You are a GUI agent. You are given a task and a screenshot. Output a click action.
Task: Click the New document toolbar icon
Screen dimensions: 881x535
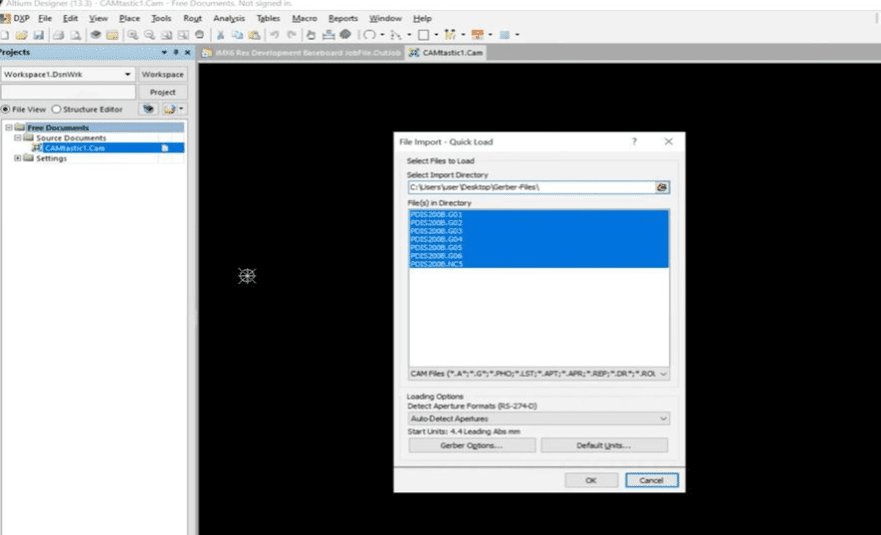(x=4, y=35)
